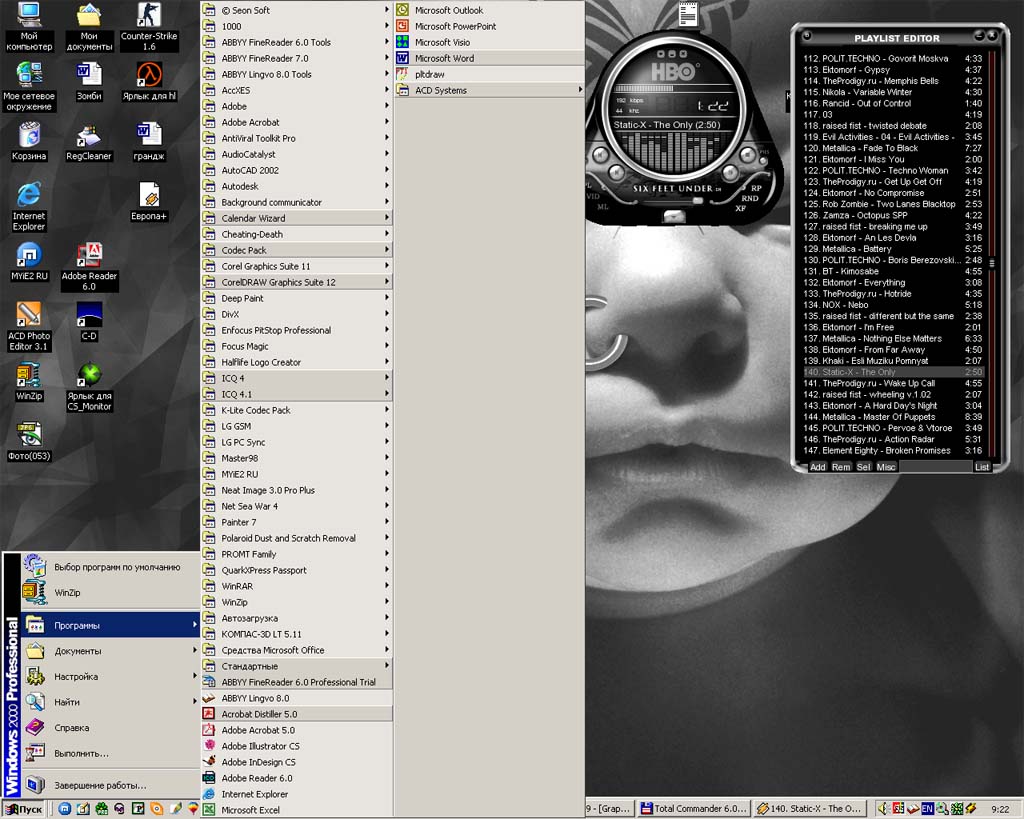The height and width of the screenshot is (819, 1024).
Task: Expand the CorelDRAW Graphics Suite 12 folder
Action: tap(297, 282)
